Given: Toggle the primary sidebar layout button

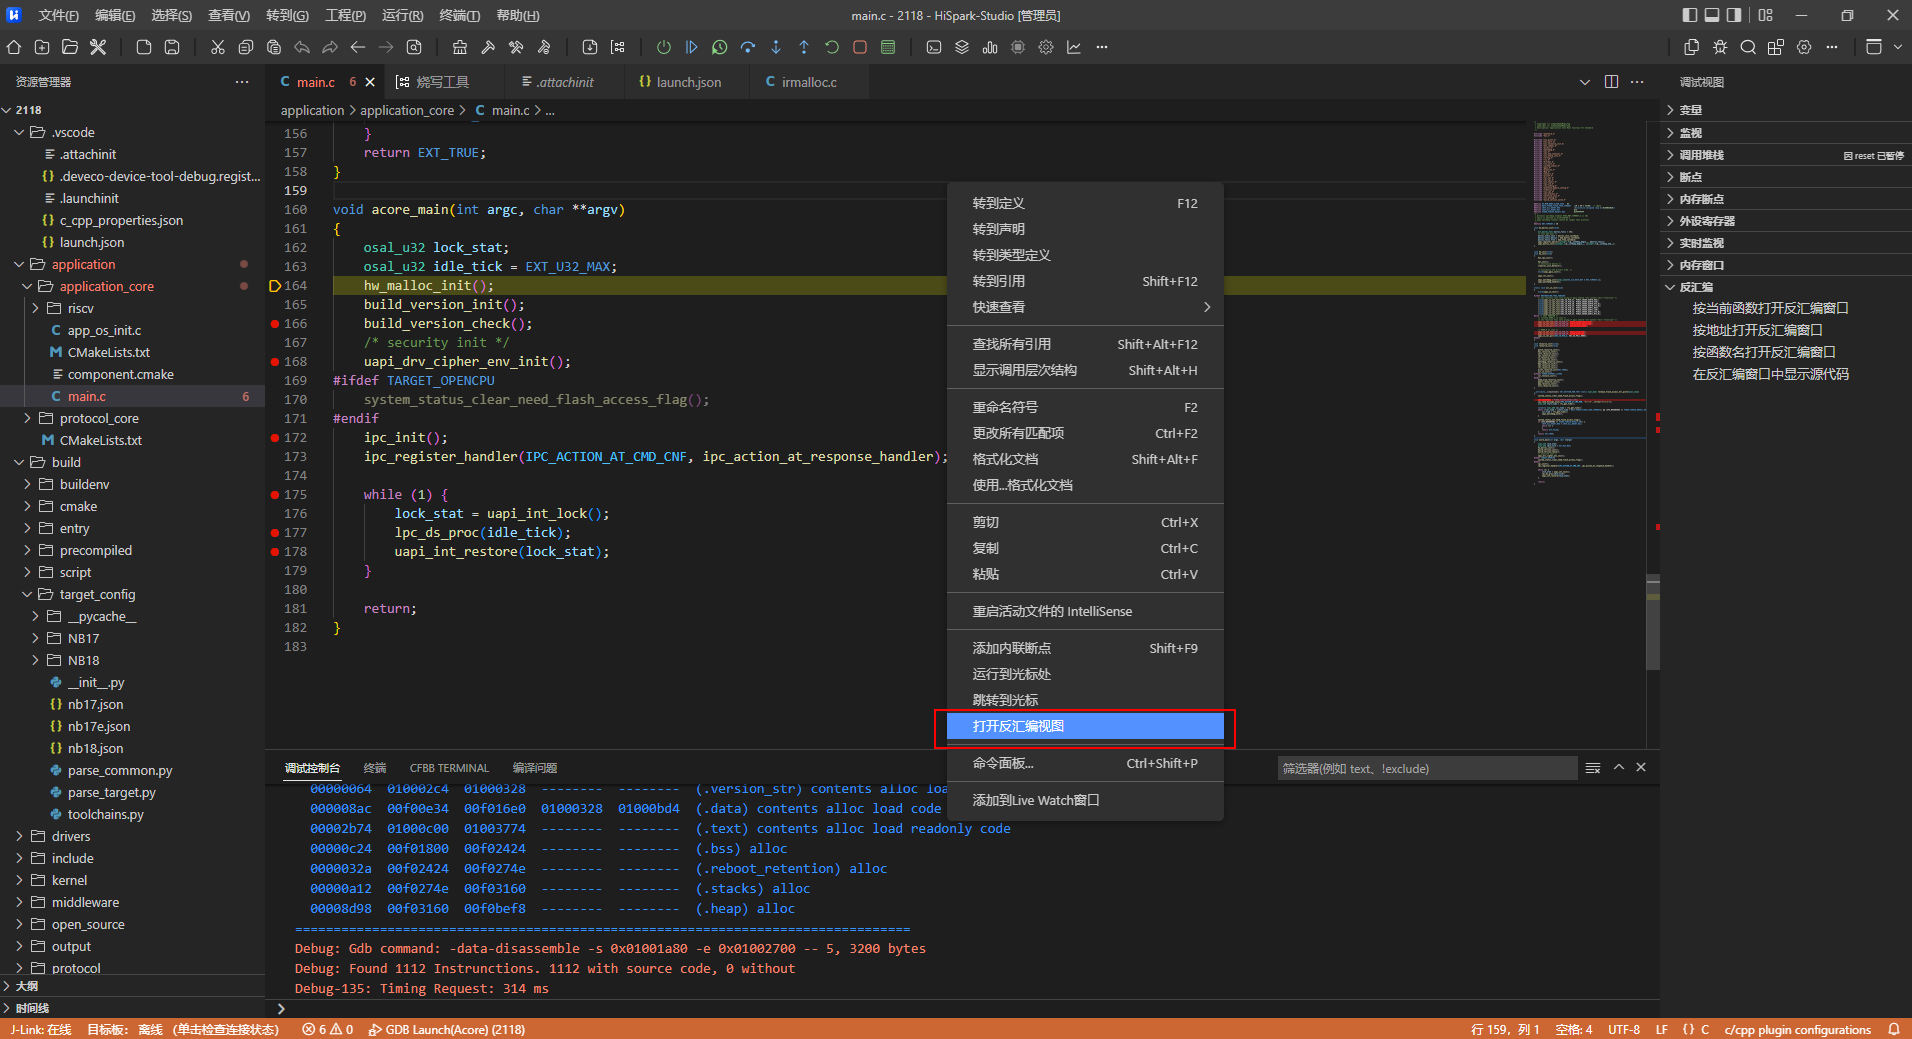Looking at the screenshot, I should coord(1690,15).
